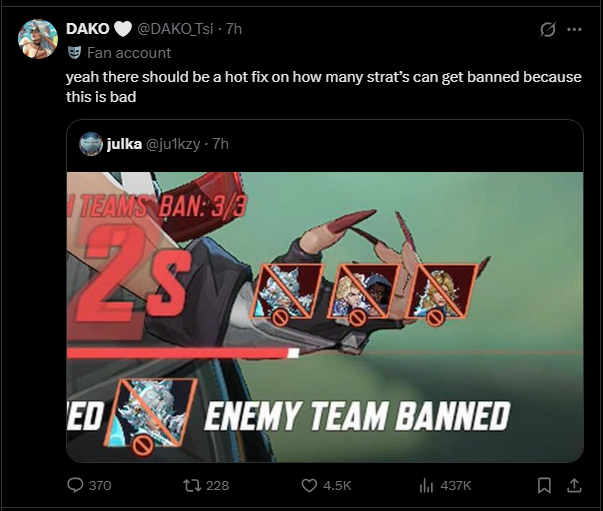Click the 370 replies count
Viewport: 603px width, 511px height.
pyautogui.click(x=100, y=486)
